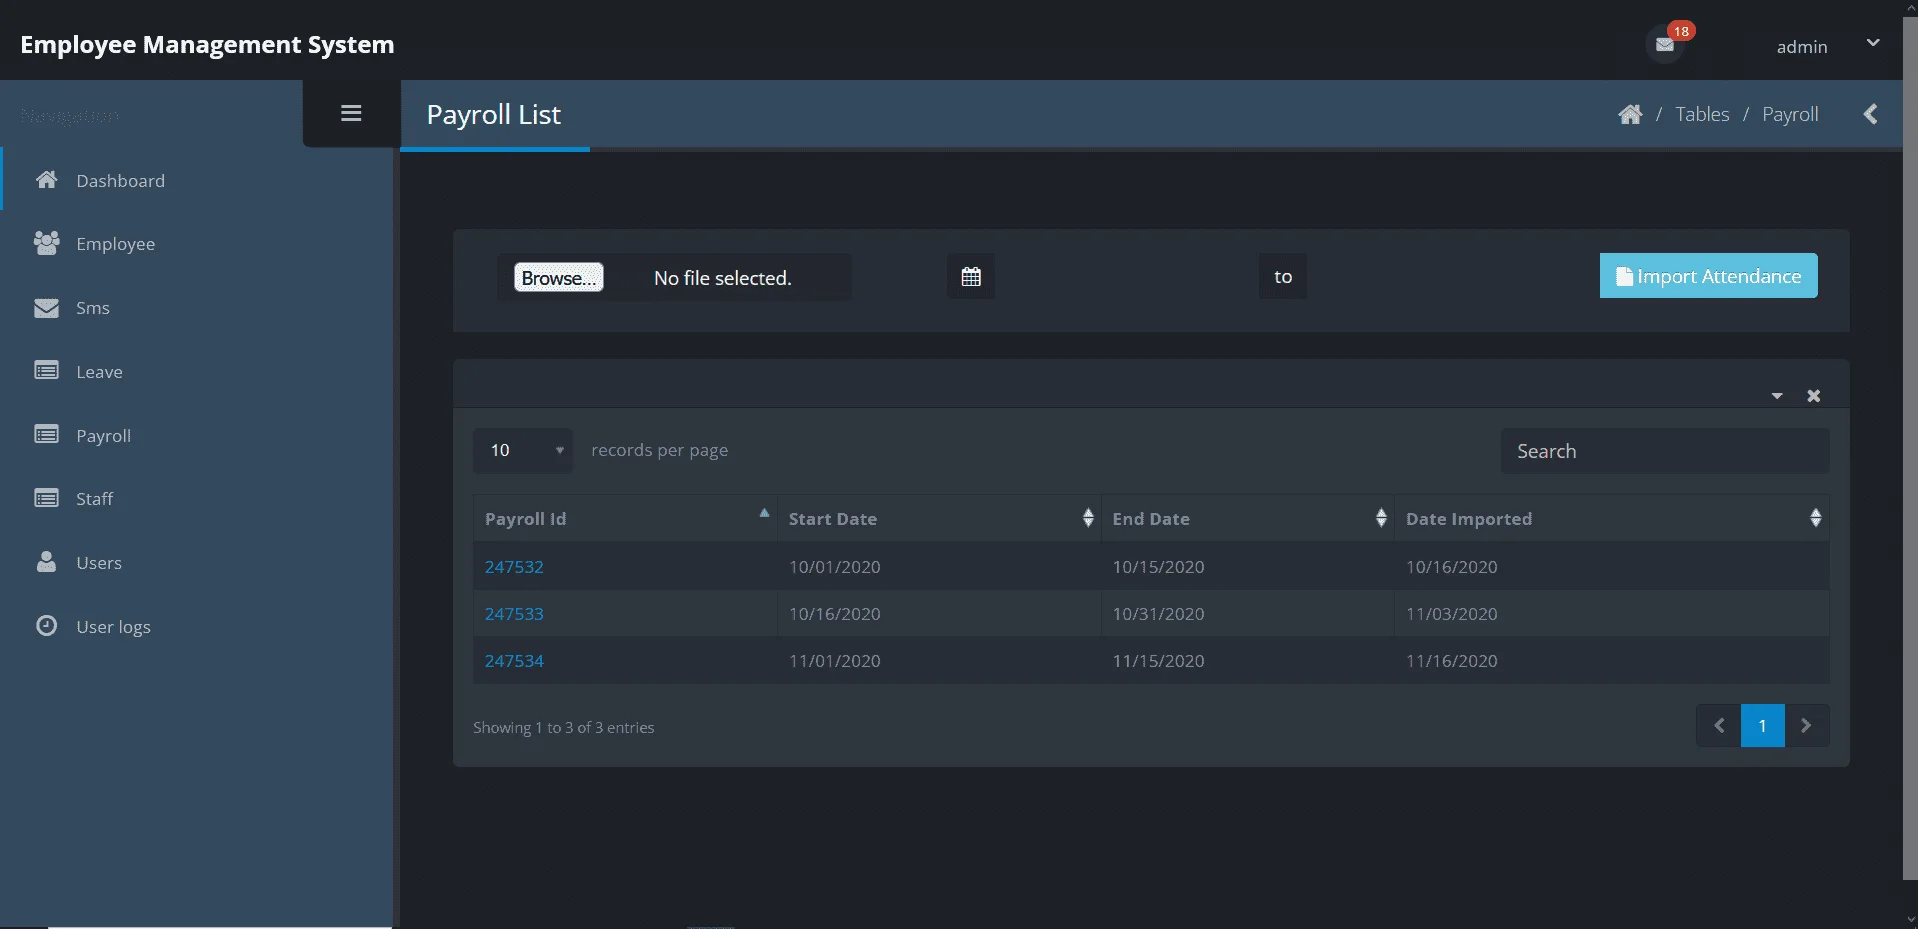
Task: Open Dashboard from the sidebar
Action: click(x=120, y=181)
